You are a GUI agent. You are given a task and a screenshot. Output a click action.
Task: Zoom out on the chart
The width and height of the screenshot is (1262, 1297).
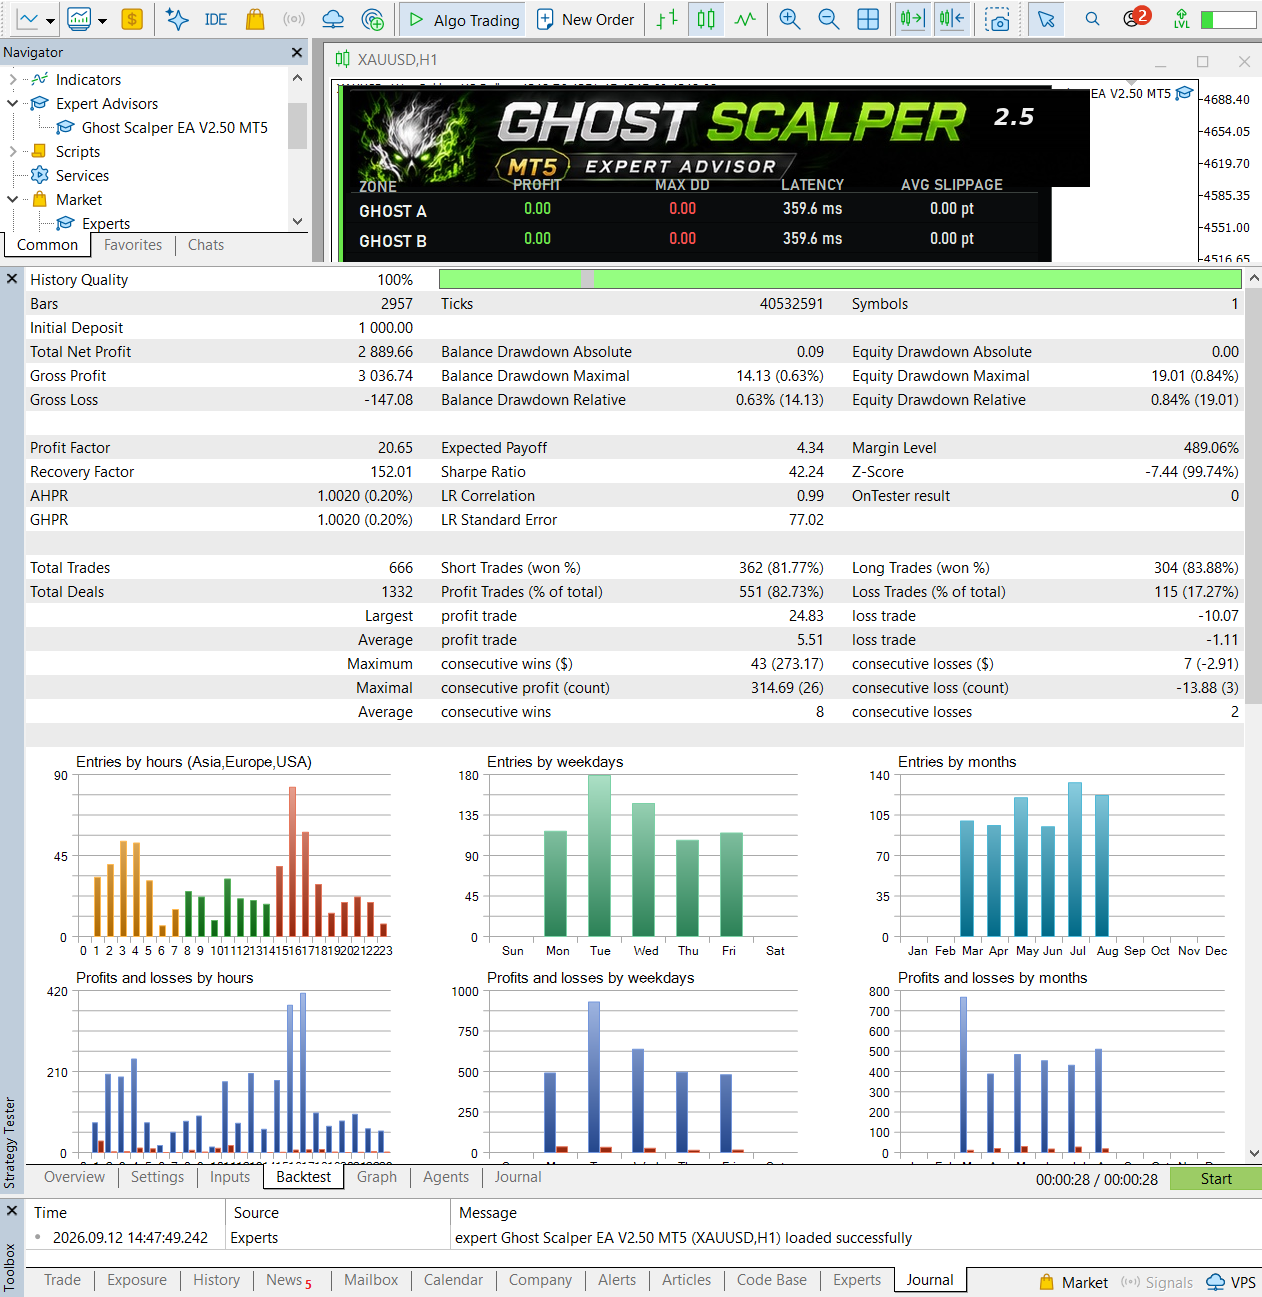829,19
